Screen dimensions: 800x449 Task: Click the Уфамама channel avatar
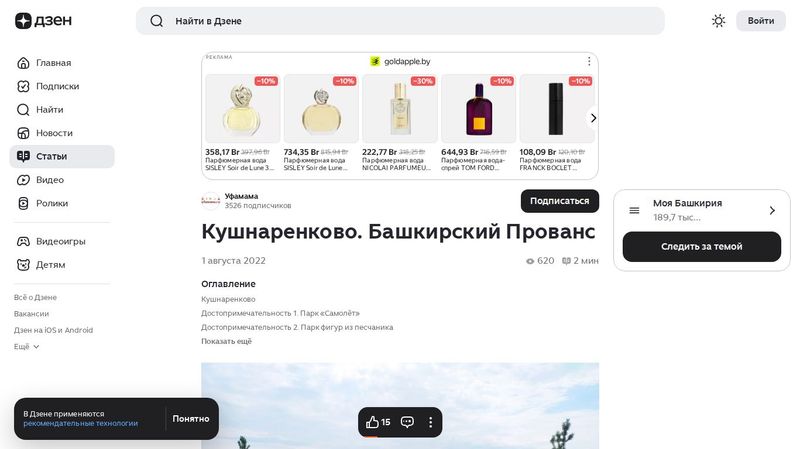coord(211,201)
